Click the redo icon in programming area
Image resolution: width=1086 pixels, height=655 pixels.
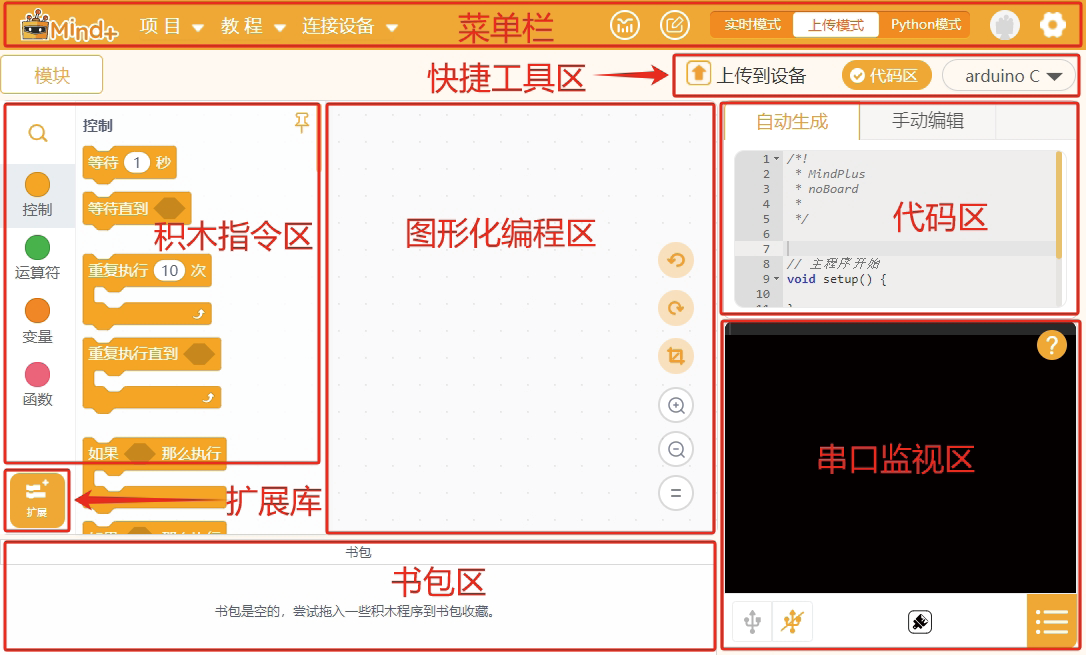pyautogui.click(x=676, y=309)
